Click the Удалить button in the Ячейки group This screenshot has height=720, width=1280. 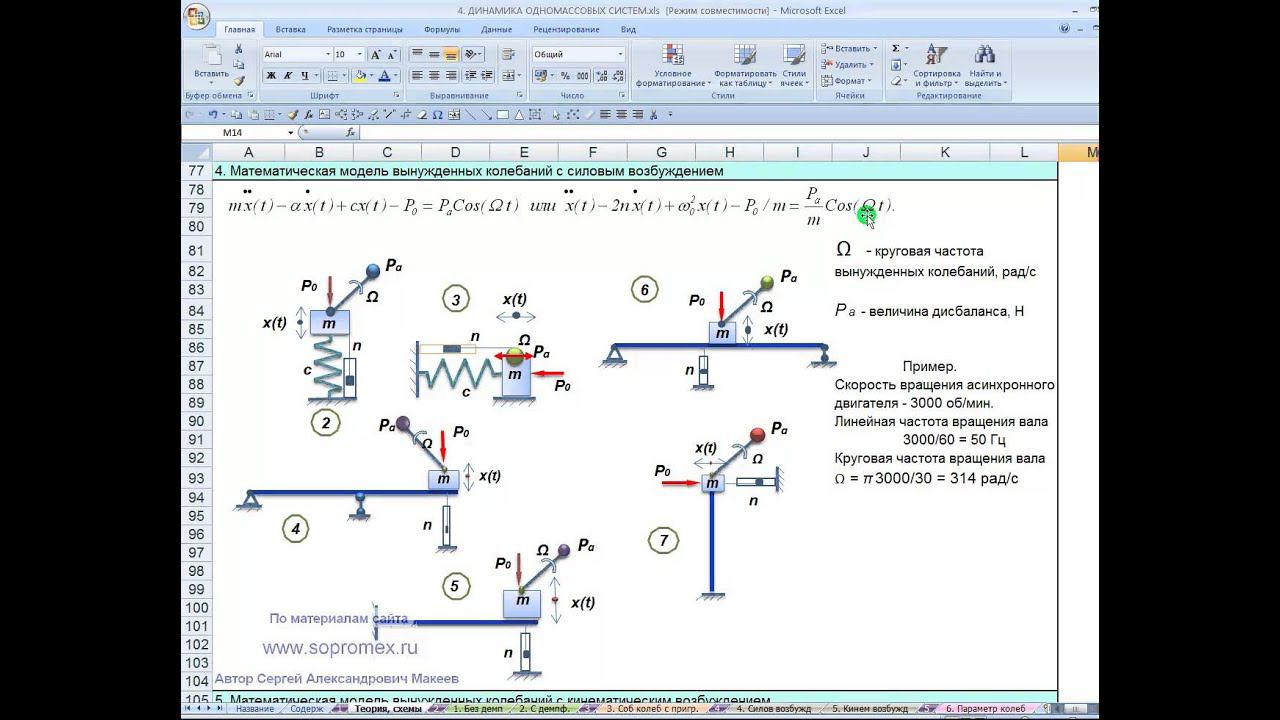point(849,64)
